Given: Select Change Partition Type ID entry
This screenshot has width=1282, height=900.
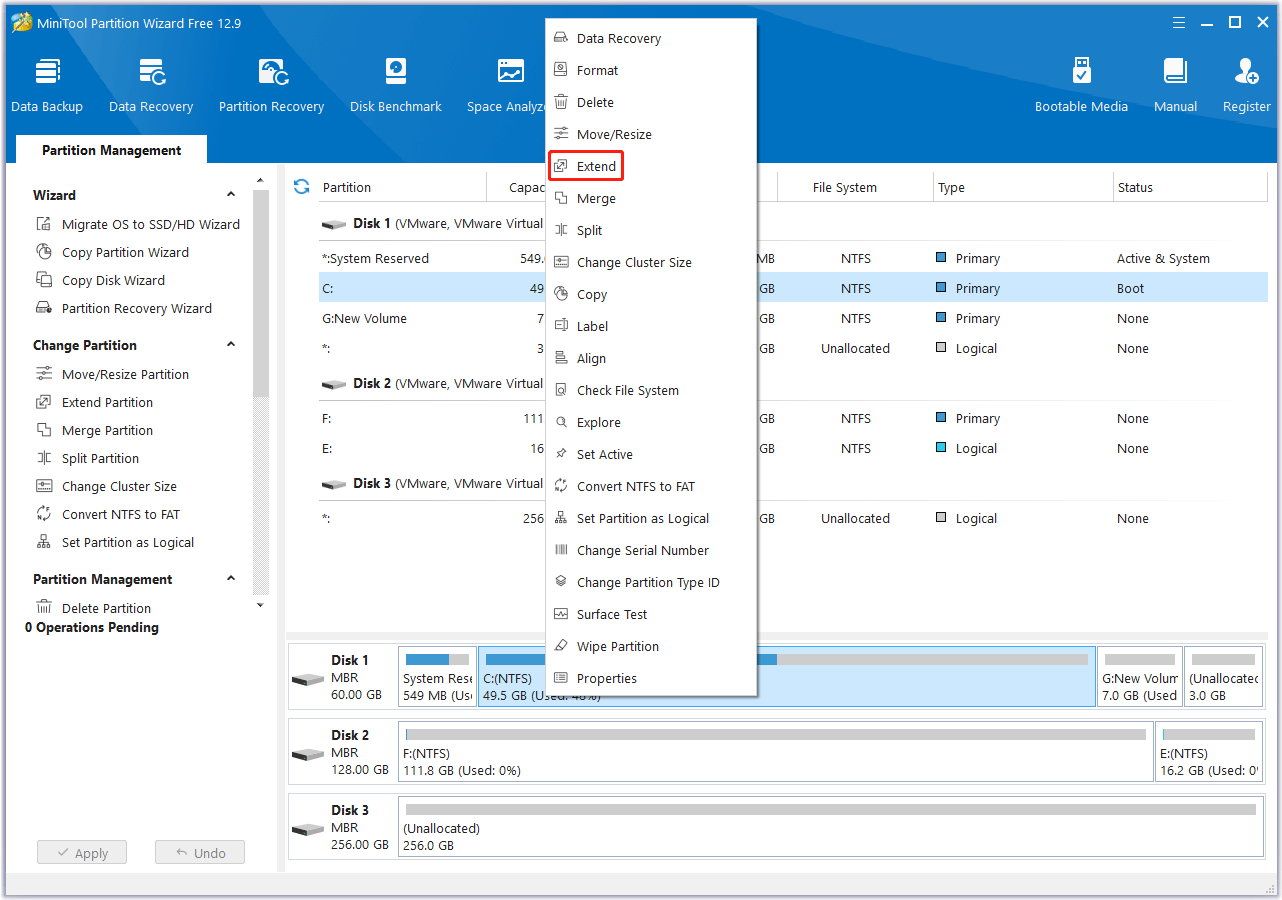Looking at the screenshot, I should (x=651, y=582).
